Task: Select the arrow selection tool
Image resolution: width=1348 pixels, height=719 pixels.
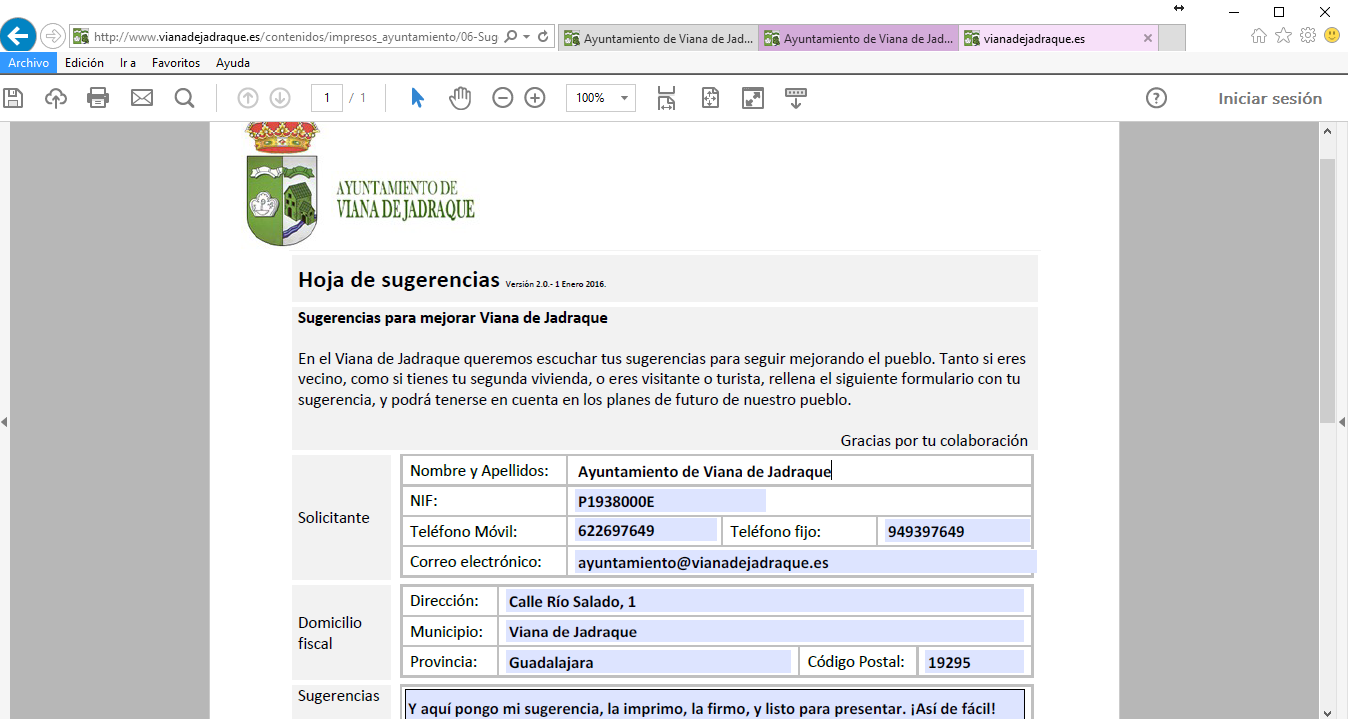Action: (417, 97)
